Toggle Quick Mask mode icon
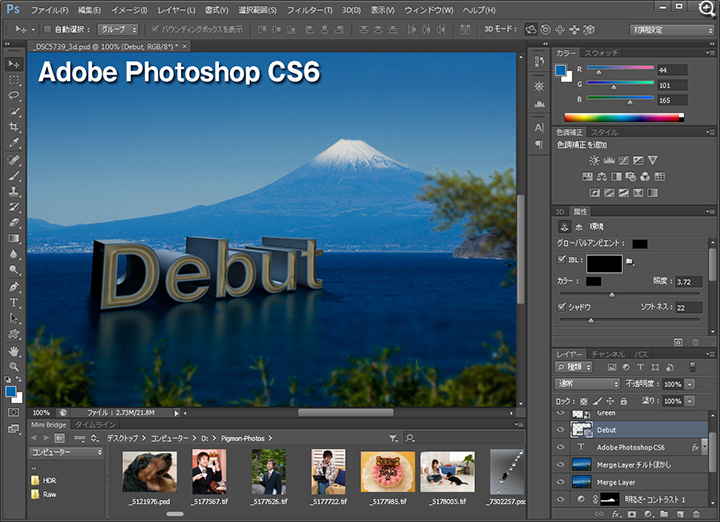 click(x=14, y=412)
